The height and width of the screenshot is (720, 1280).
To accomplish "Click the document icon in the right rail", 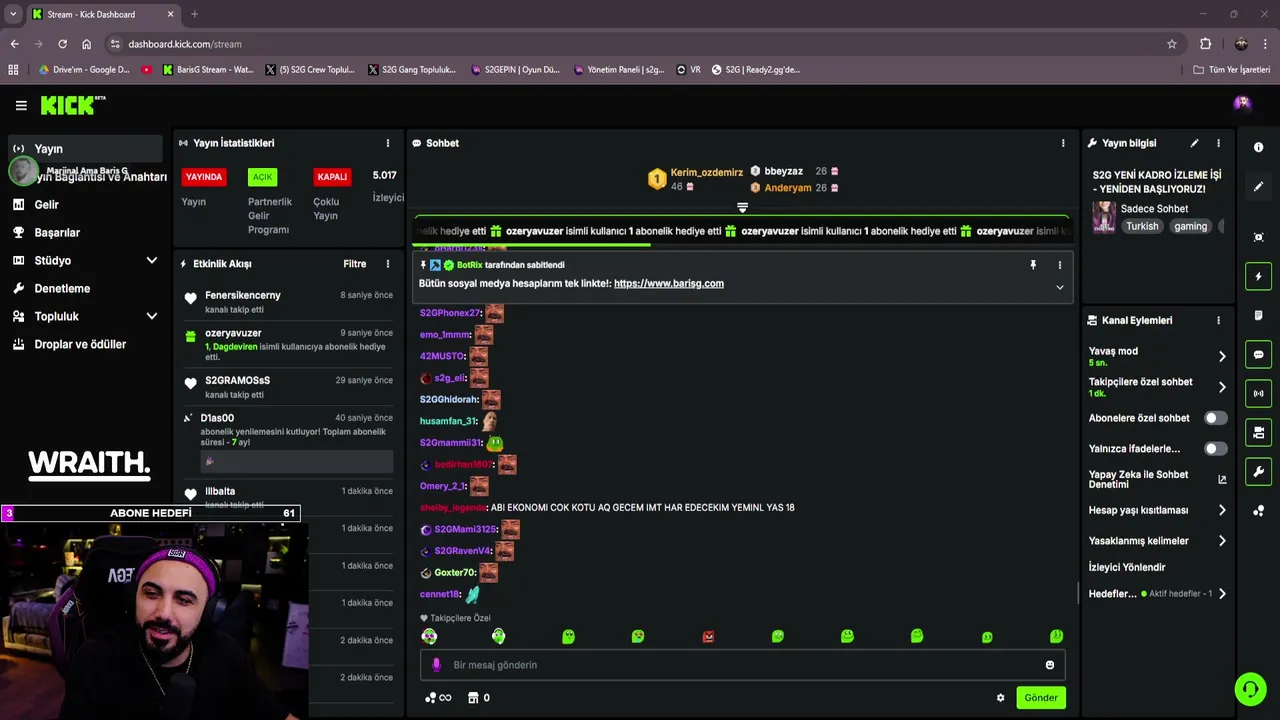I will pos(1259,315).
